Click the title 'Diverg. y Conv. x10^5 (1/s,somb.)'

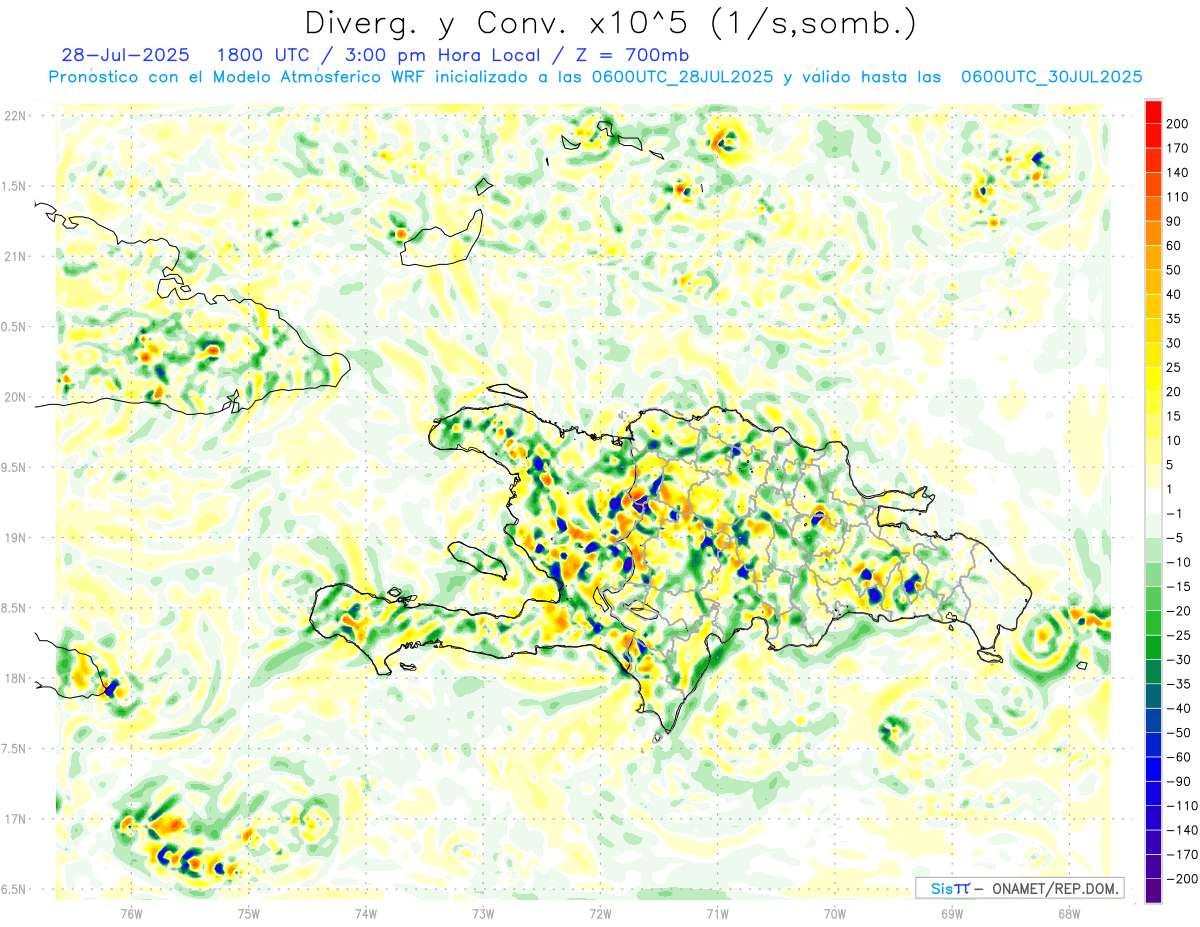(x=610, y=23)
